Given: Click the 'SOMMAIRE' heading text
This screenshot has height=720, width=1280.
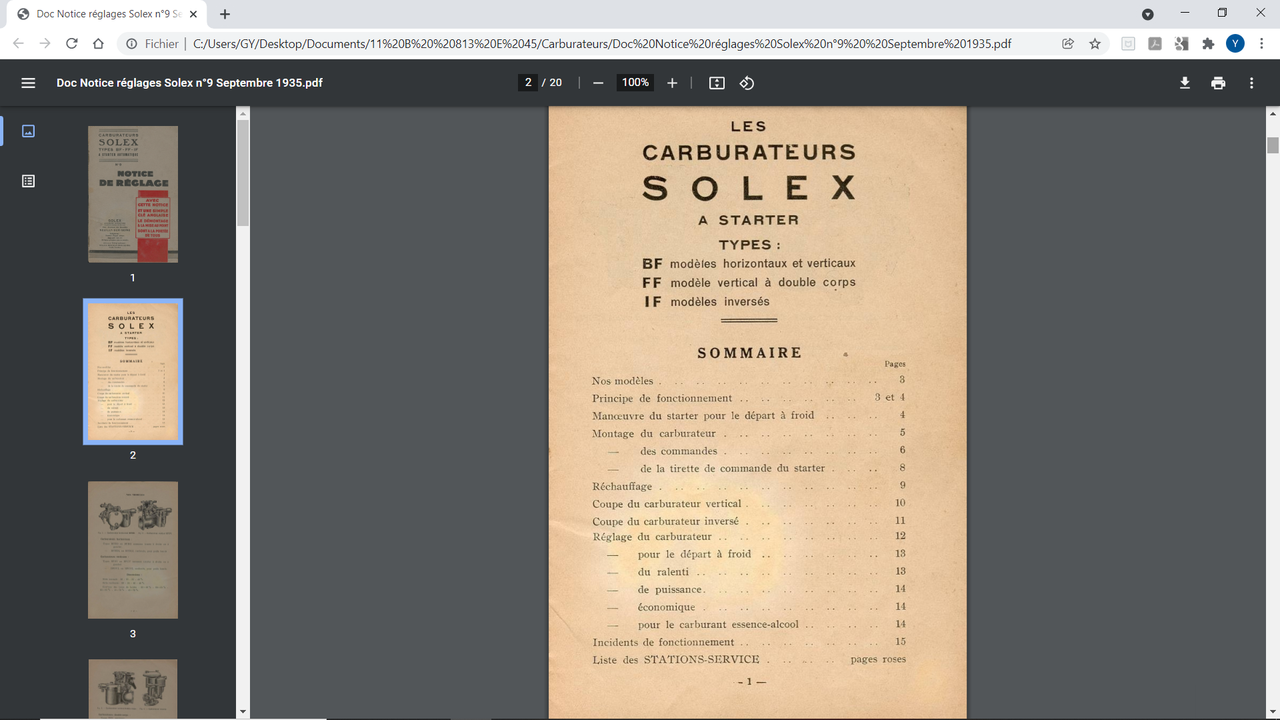Looking at the screenshot, I should [750, 353].
